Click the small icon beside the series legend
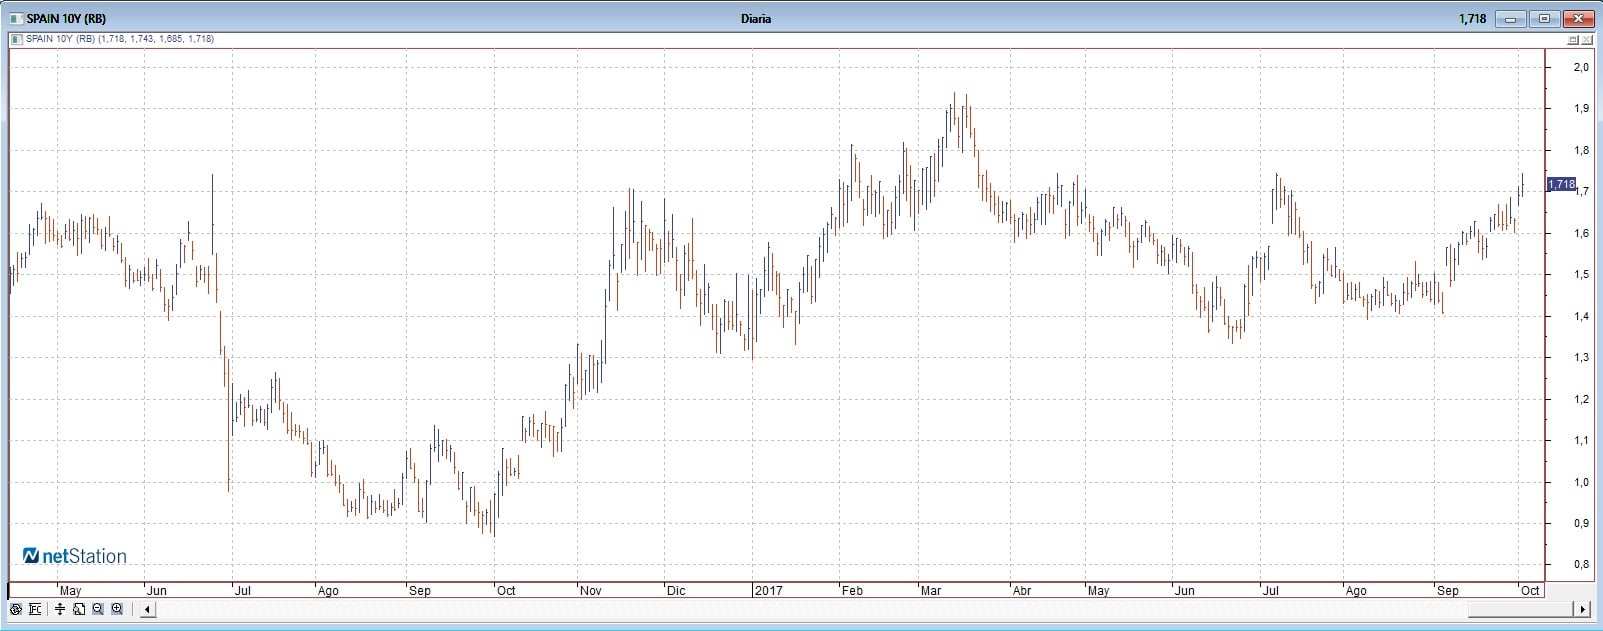 point(15,39)
